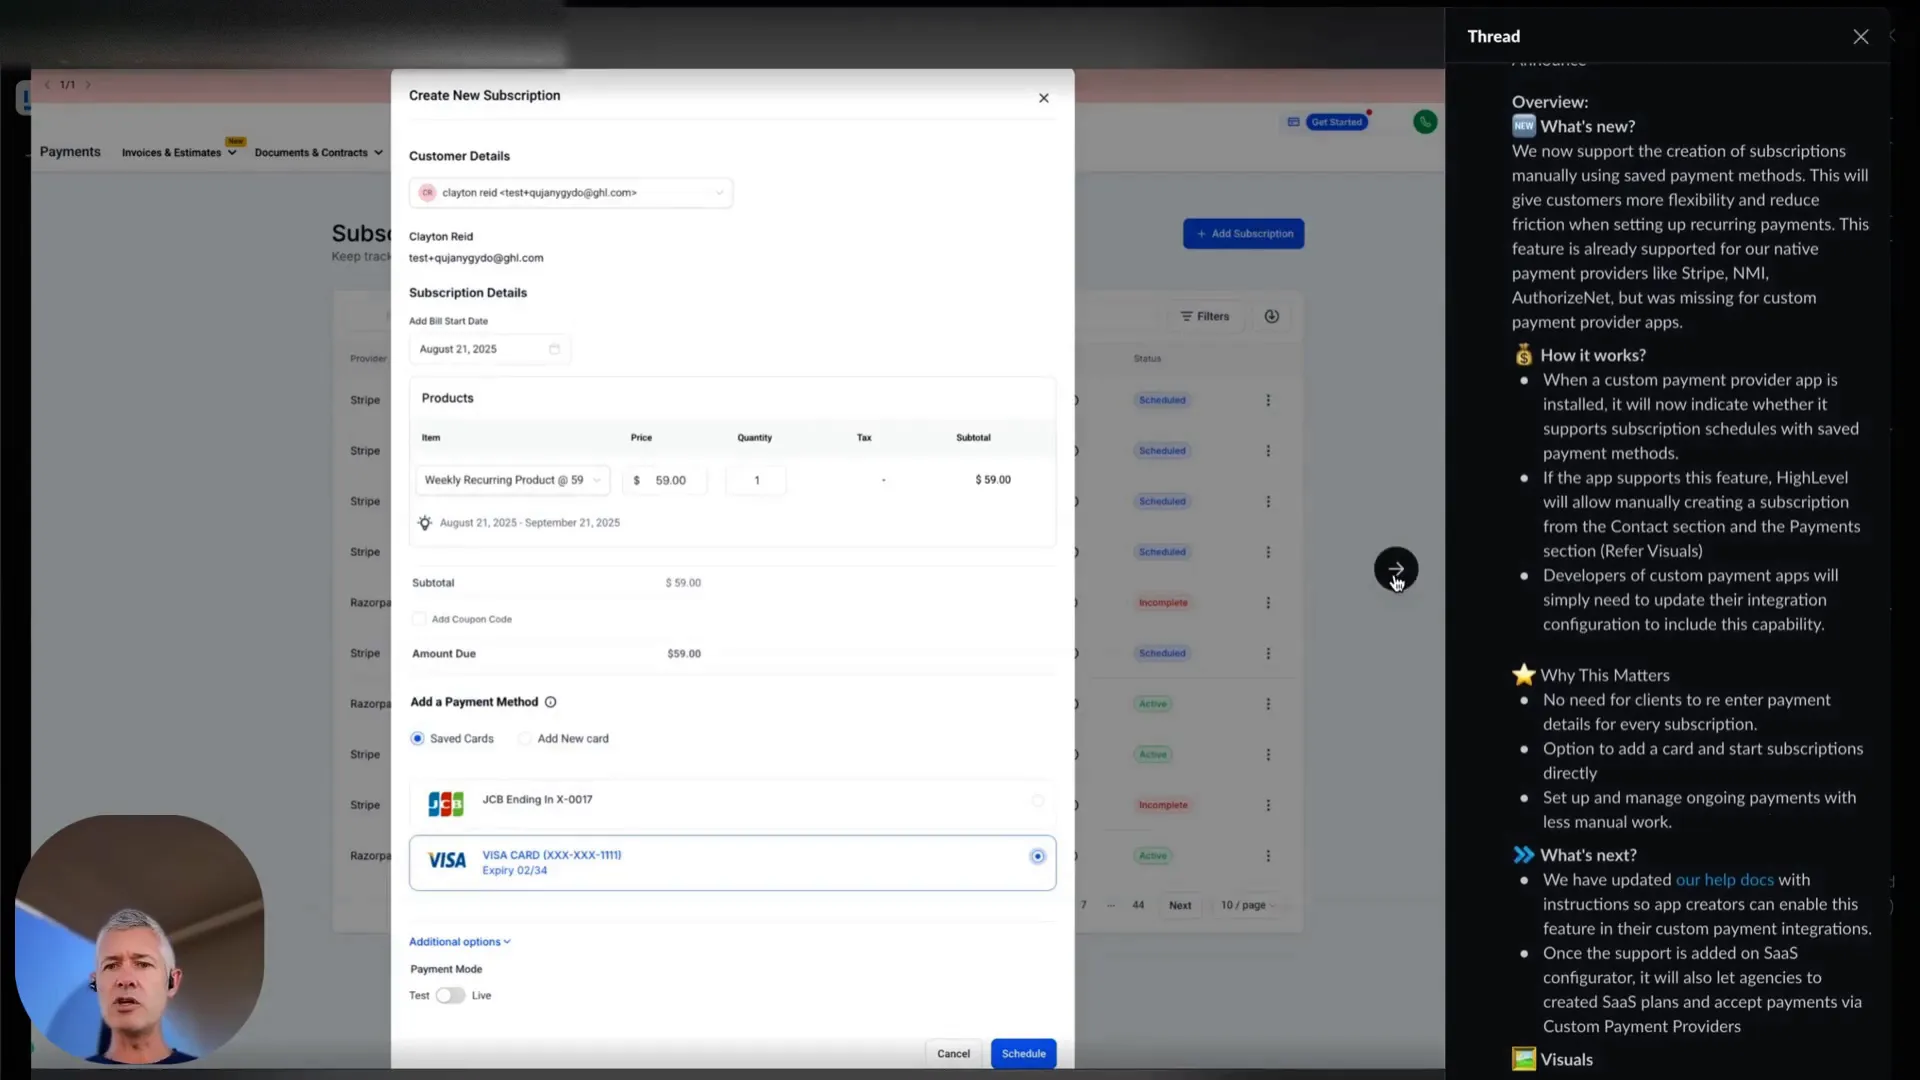The image size is (1920, 1080).
Task: Click the Add Subscription button
Action: click(1243, 234)
